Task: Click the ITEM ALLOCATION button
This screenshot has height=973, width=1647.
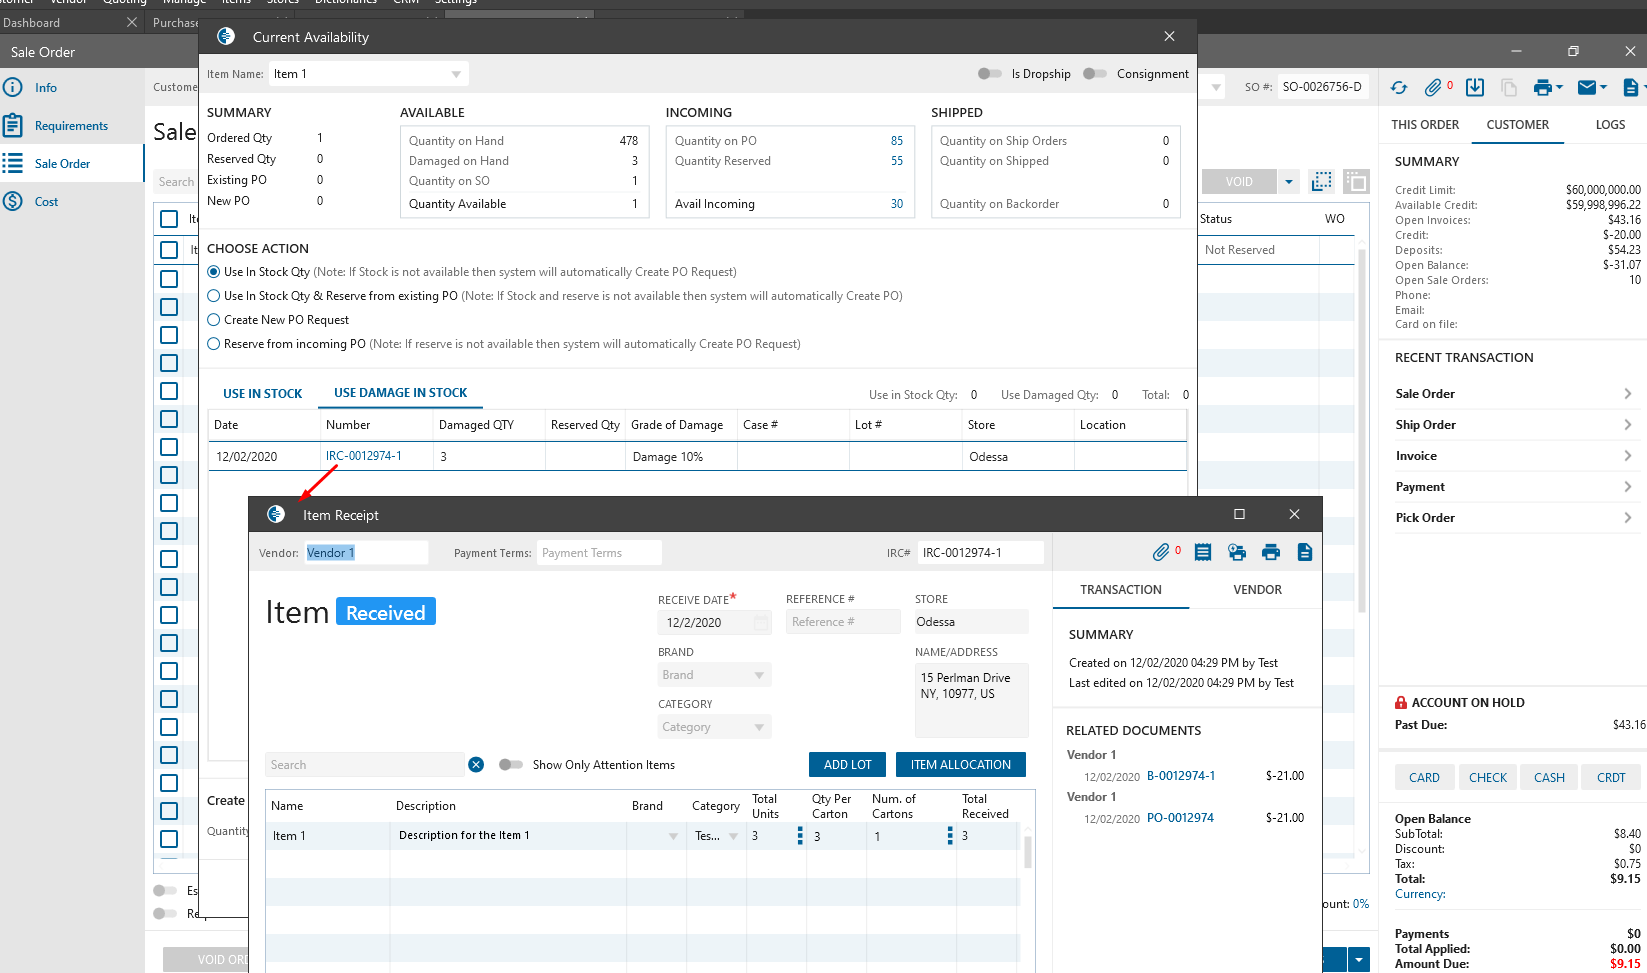Action: pos(960,765)
